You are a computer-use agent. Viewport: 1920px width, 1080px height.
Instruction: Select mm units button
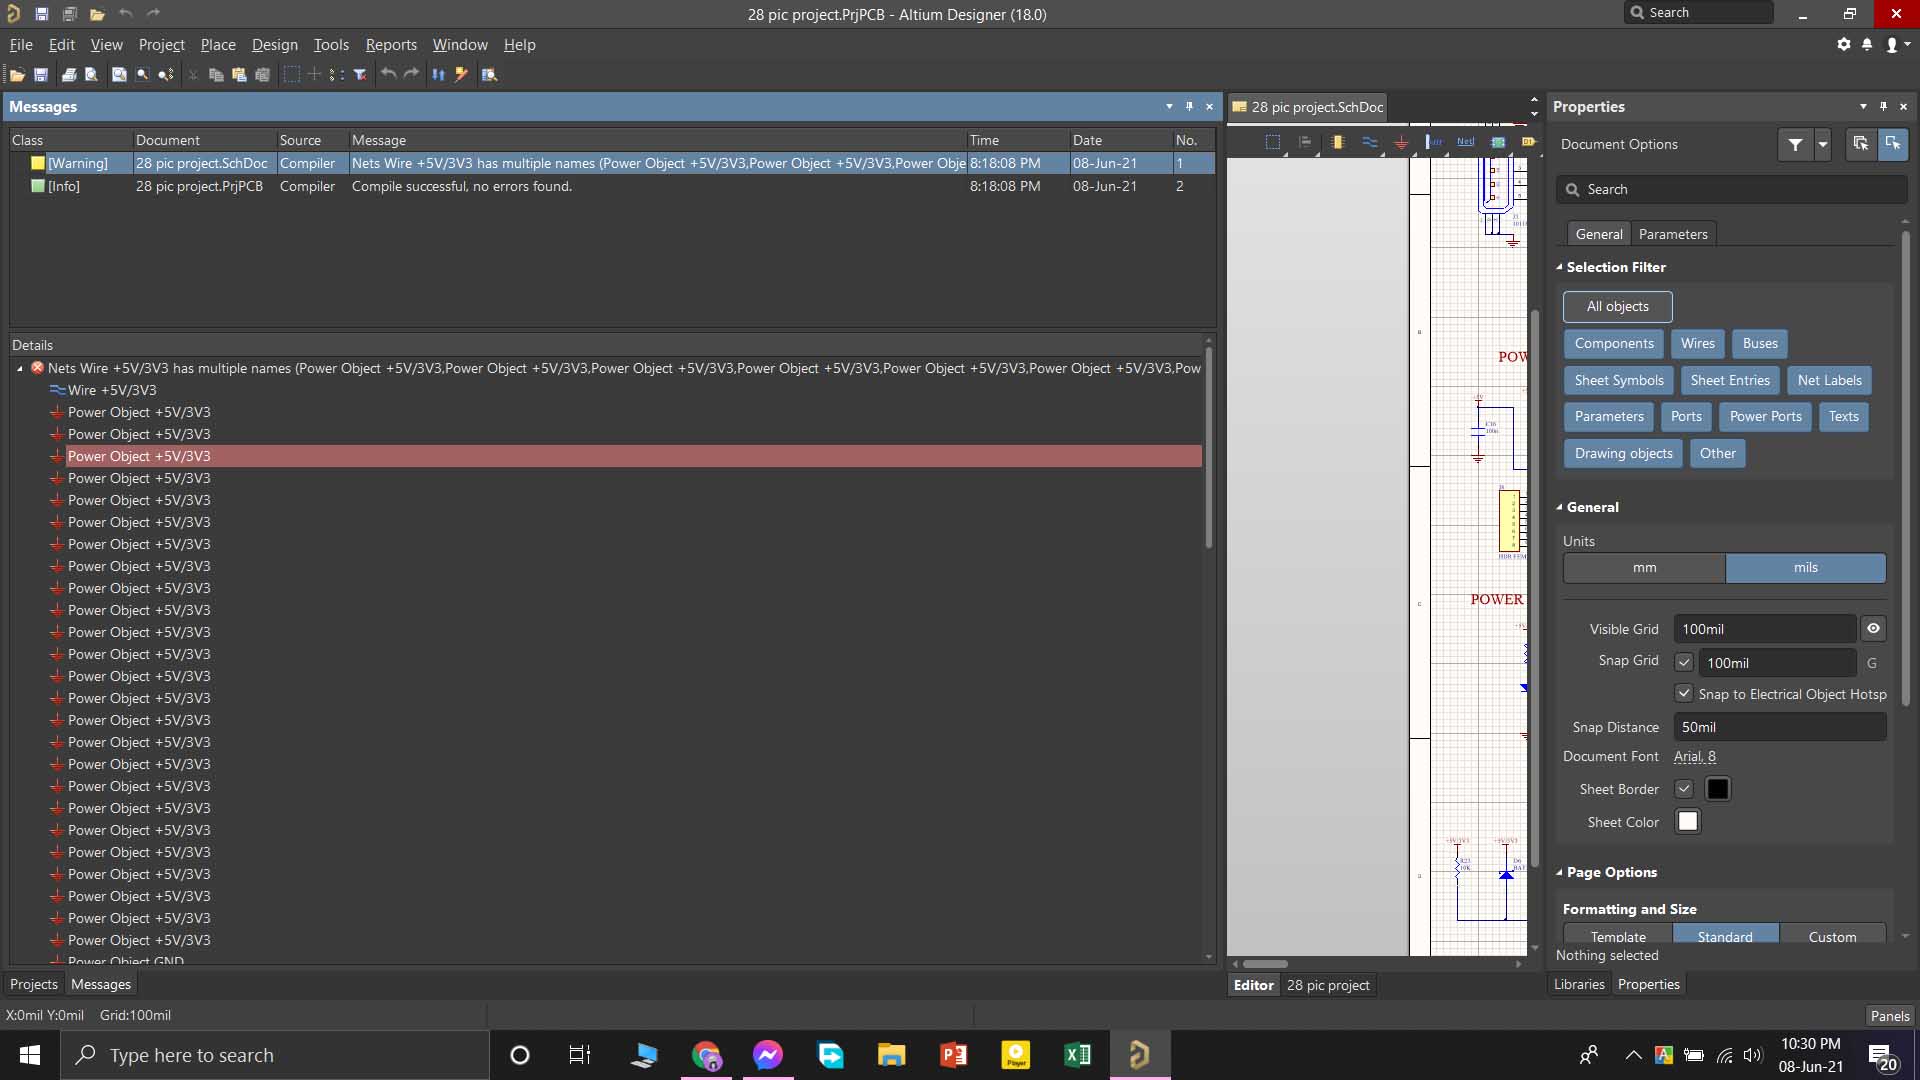1644,568
